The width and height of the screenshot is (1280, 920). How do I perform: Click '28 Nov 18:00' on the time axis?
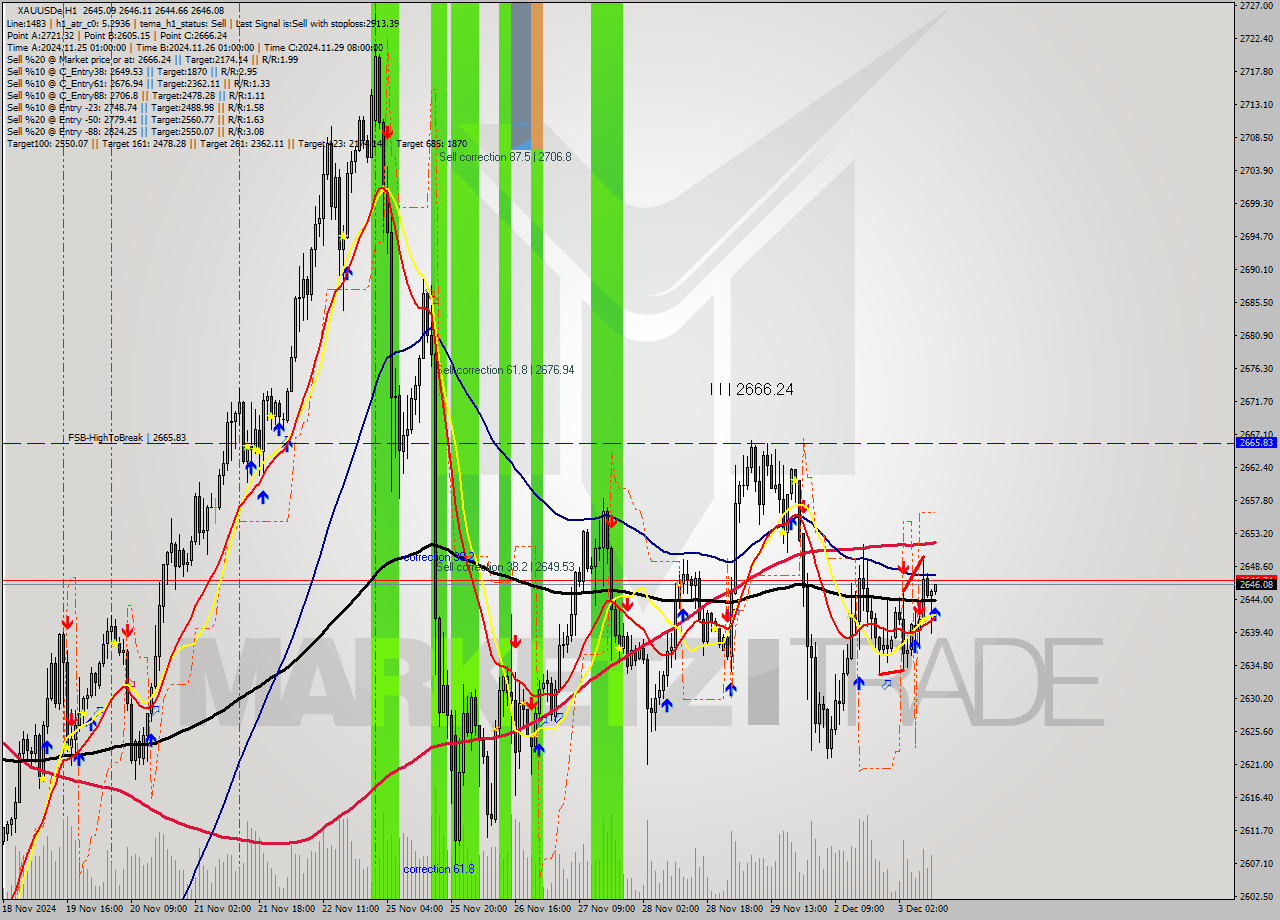(734, 909)
